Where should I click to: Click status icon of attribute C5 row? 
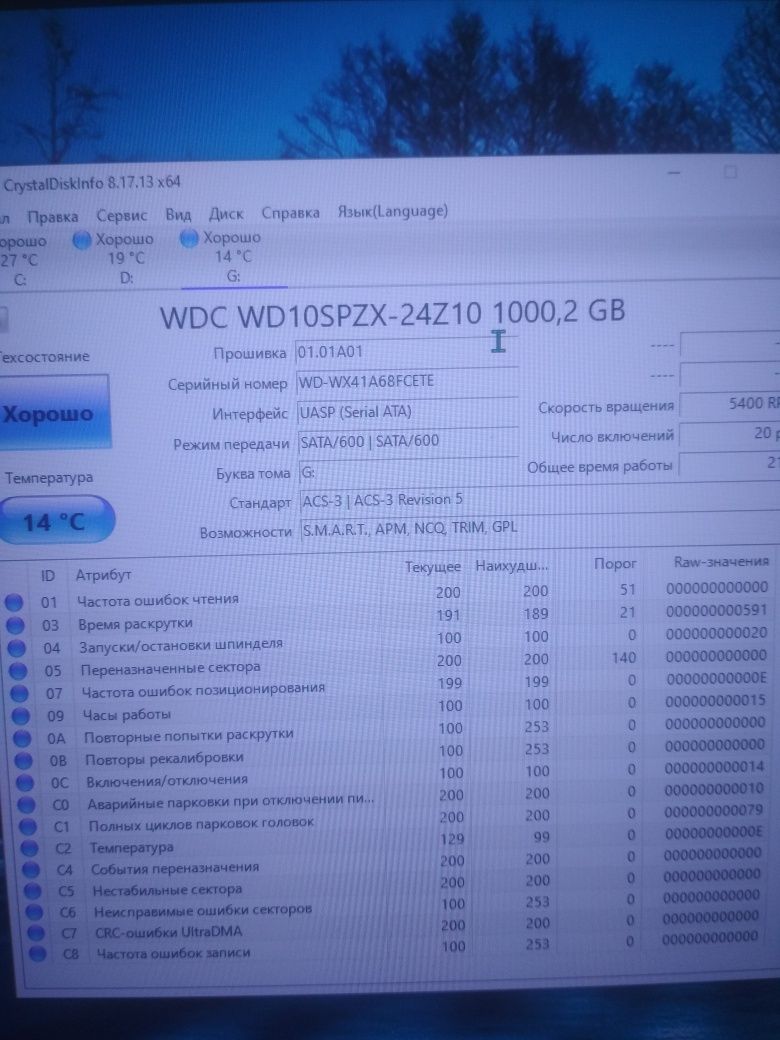(x=32, y=890)
